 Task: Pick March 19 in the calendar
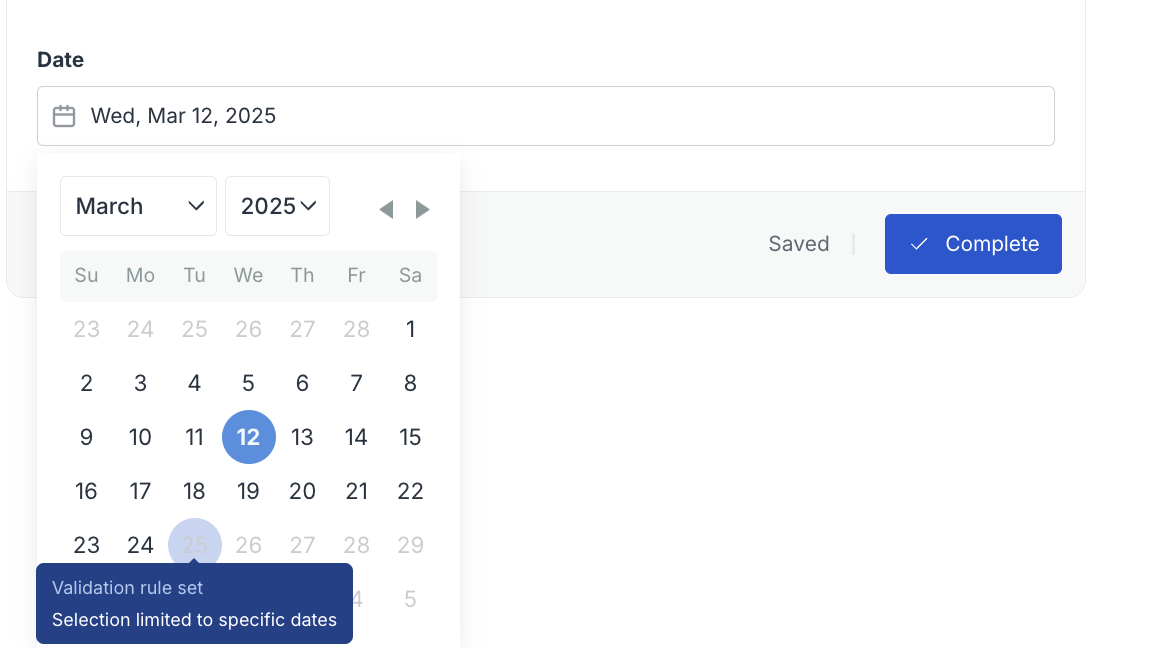248,491
